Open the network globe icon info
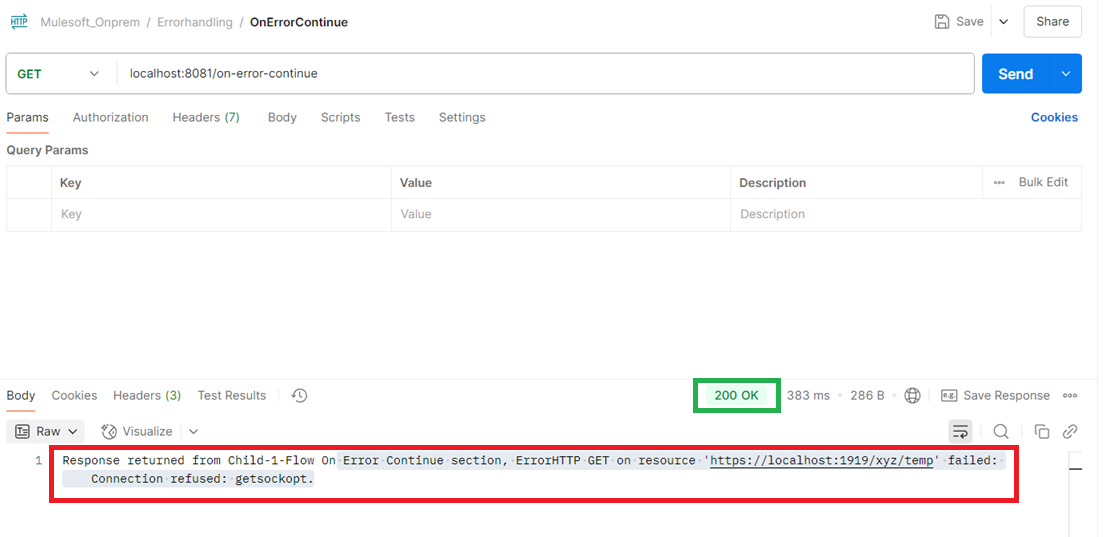 [912, 396]
